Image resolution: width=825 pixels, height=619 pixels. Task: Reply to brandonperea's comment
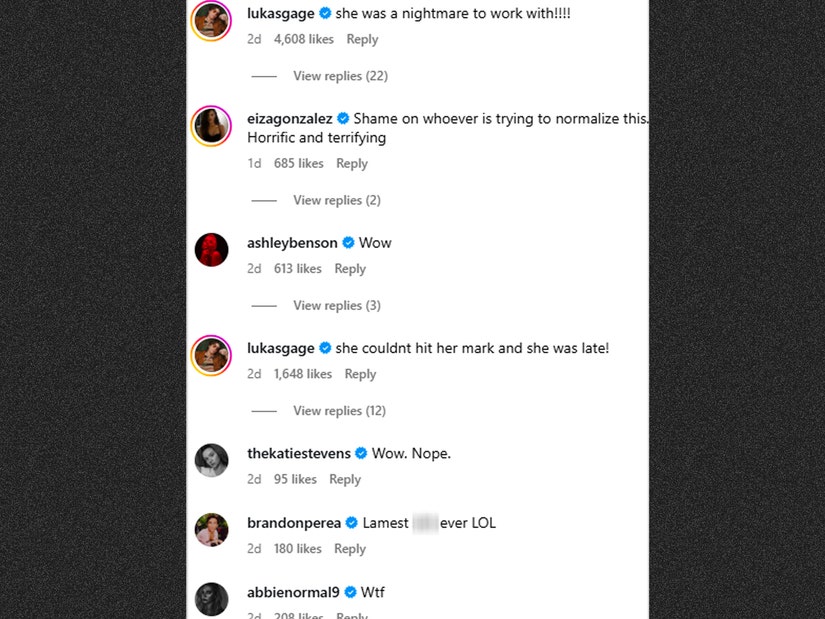350,549
